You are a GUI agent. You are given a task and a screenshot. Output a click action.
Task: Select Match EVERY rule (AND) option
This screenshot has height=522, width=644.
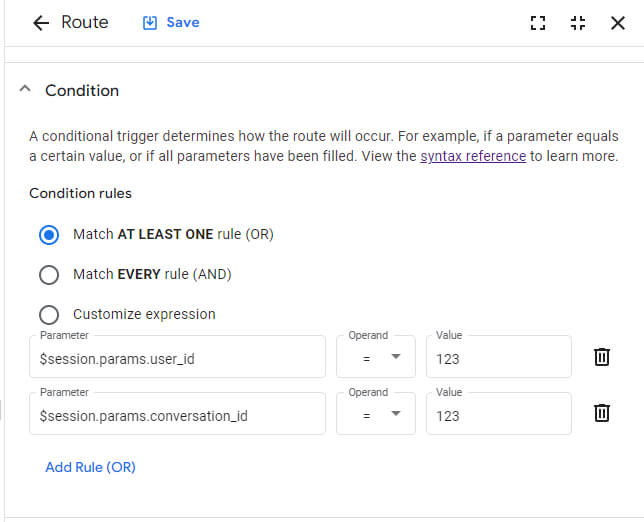(x=48, y=274)
